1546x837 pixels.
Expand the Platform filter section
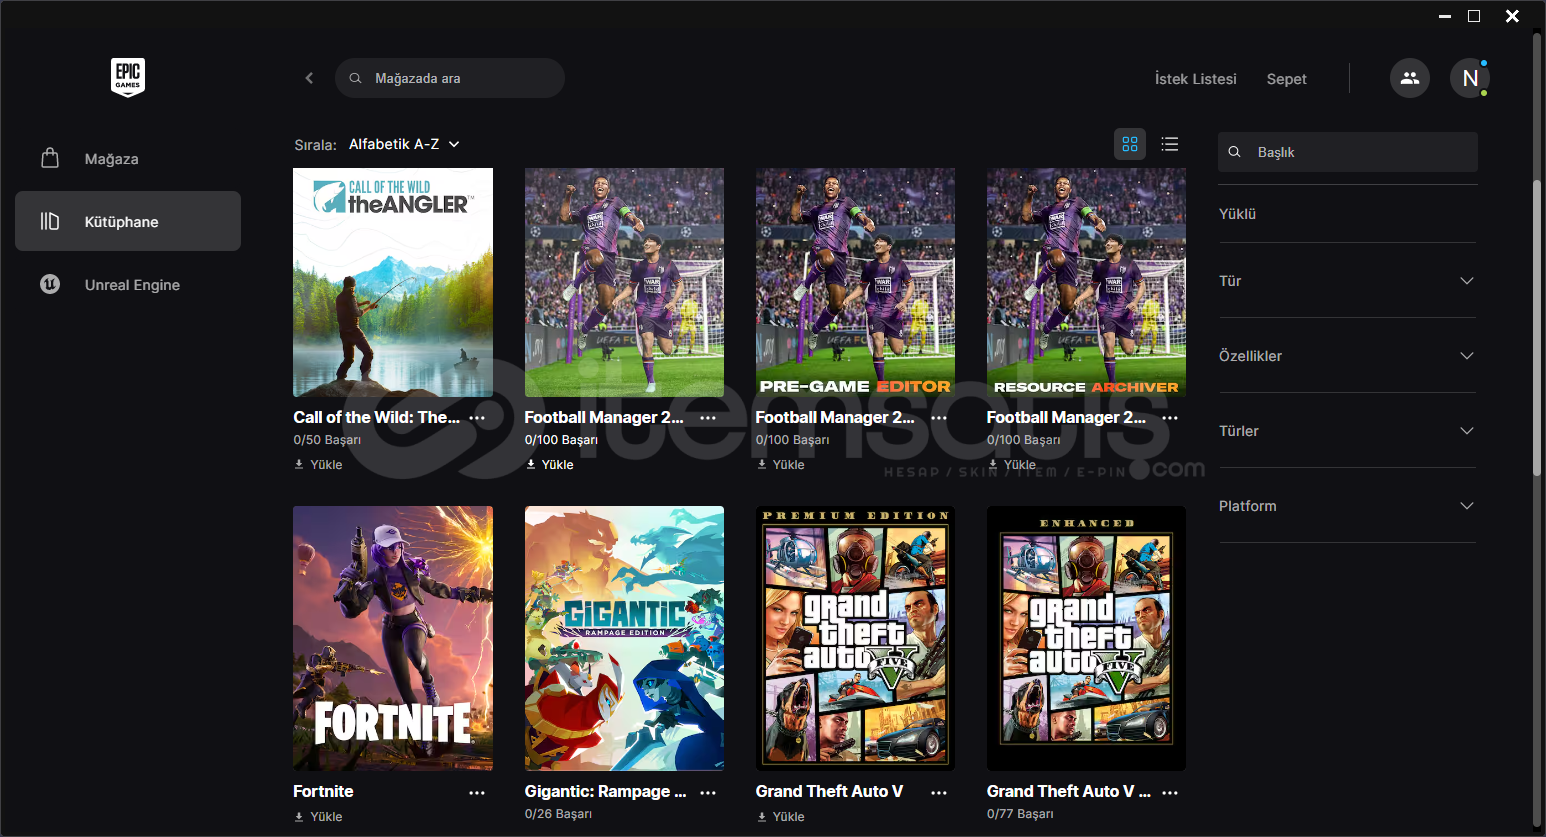pyautogui.click(x=1347, y=506)
